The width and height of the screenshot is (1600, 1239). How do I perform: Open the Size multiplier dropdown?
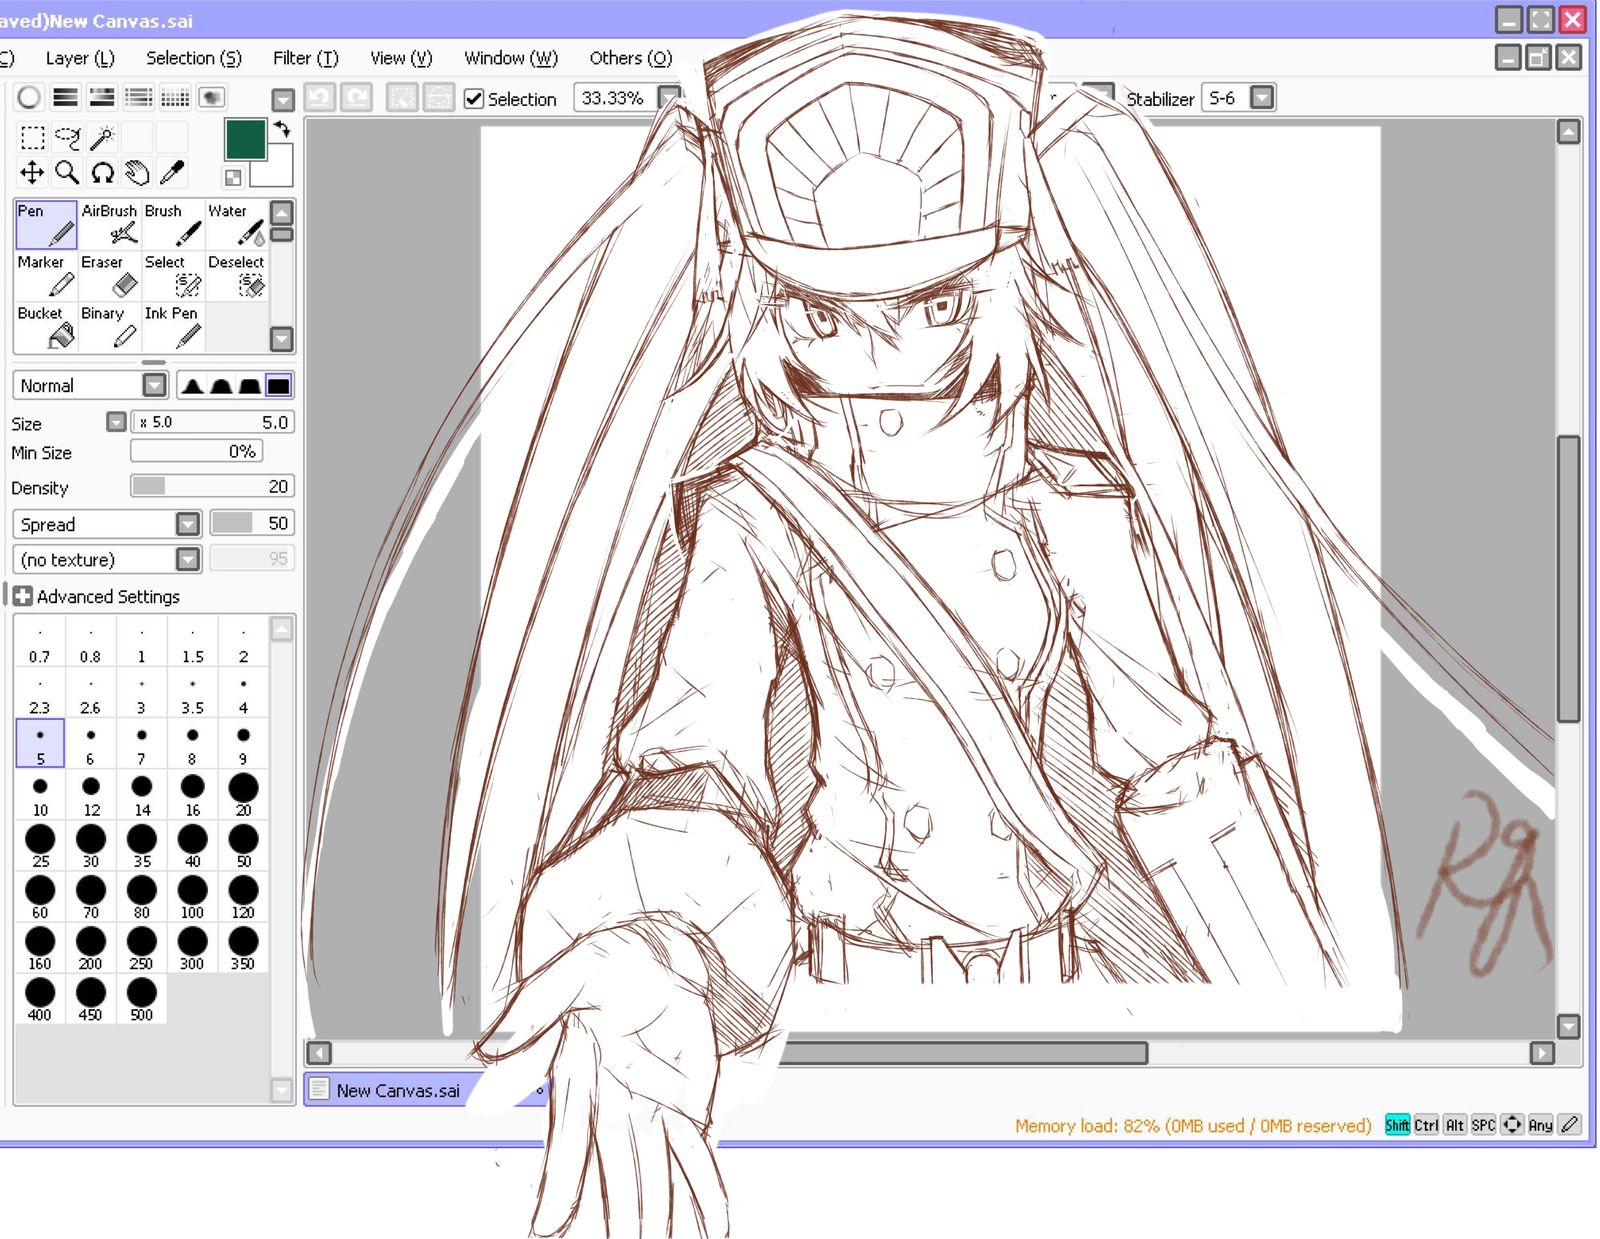pyautogui.click(x=116, y=422)
